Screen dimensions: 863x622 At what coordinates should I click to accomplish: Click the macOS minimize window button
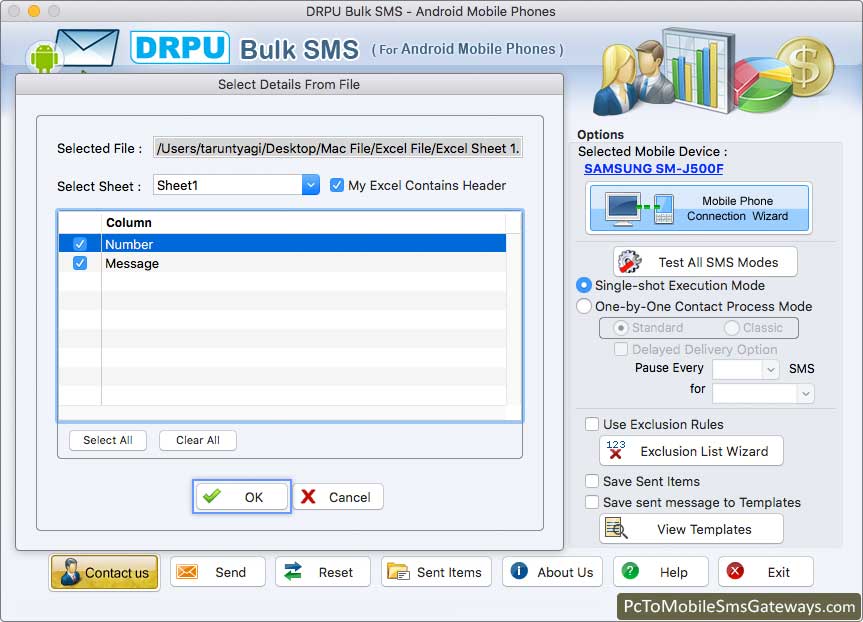click(34, 11)
